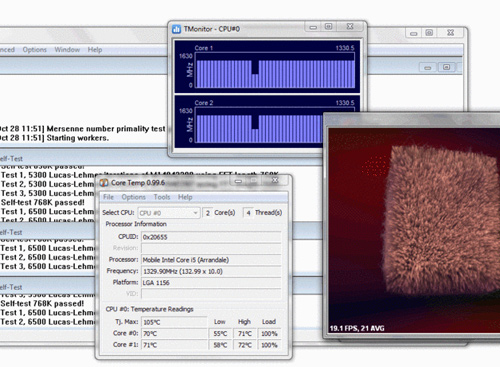Image resolution: width=500 pixels, height=367 pixels.
Task: Click the Core #0 high value 71°C
Action: coord(245,334)
